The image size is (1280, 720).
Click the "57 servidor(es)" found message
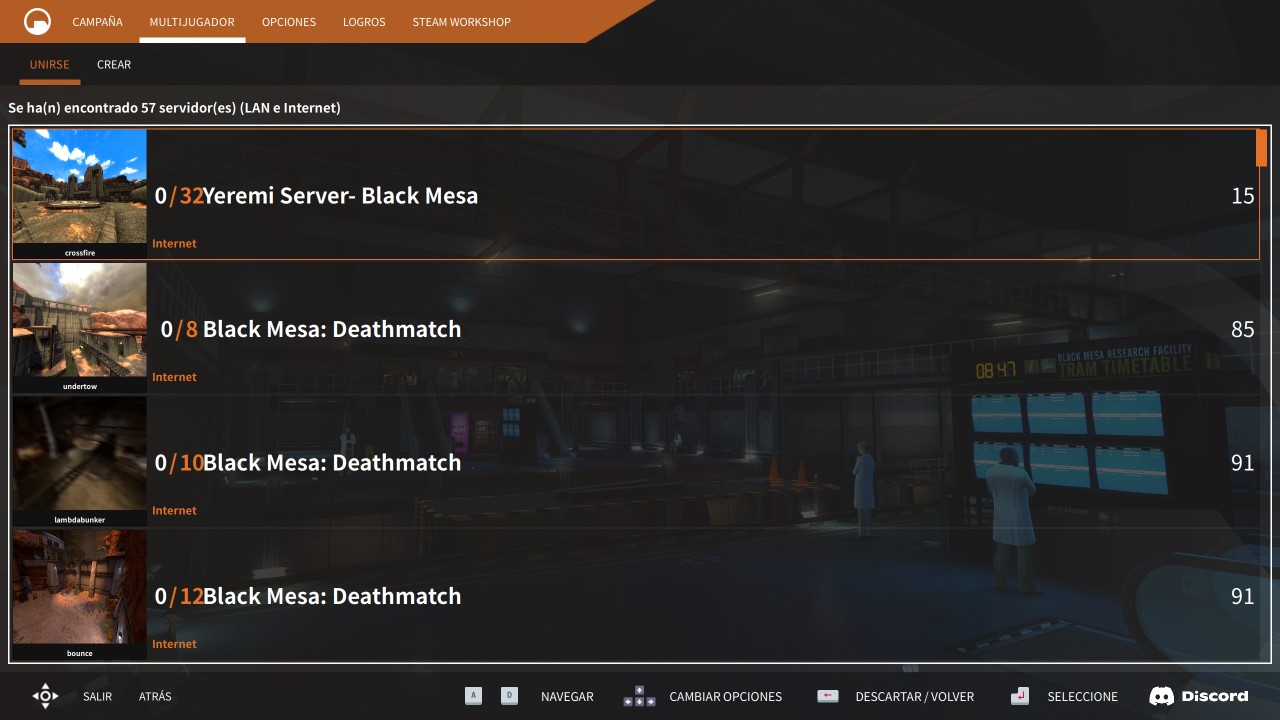tap(174, 108)
